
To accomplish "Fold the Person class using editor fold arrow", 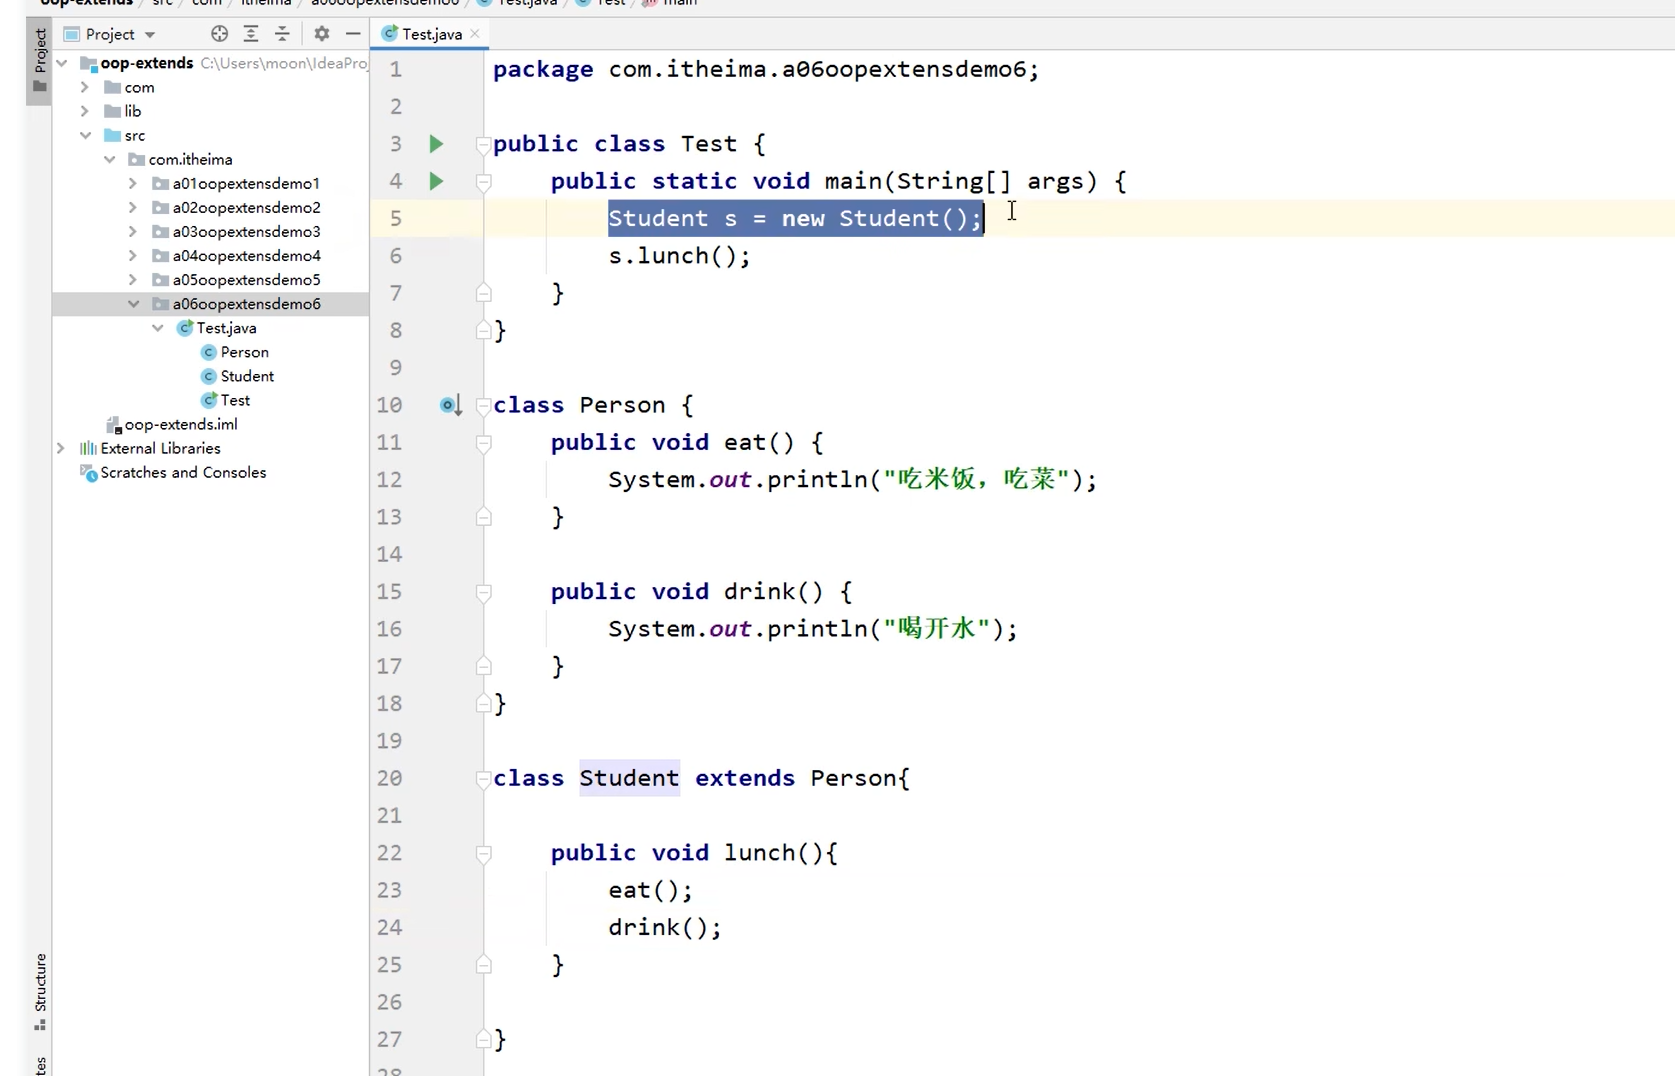I will 483,405.
